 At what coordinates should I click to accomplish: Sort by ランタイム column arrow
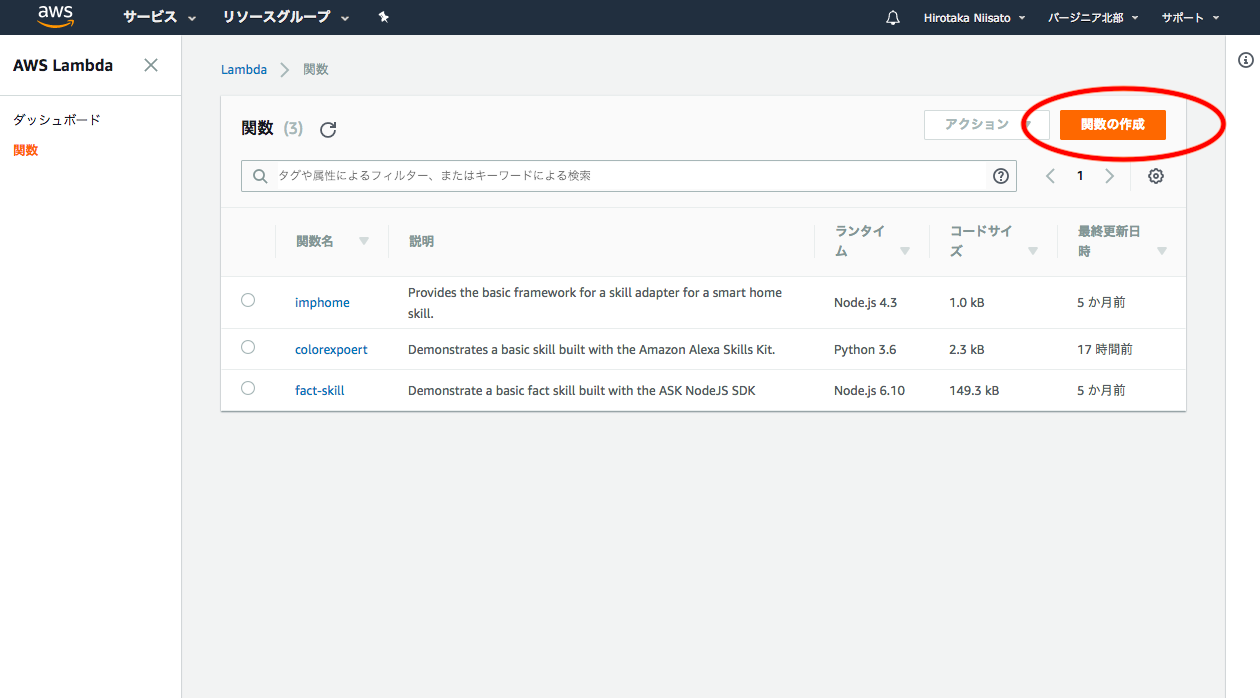tap(905, 251)
